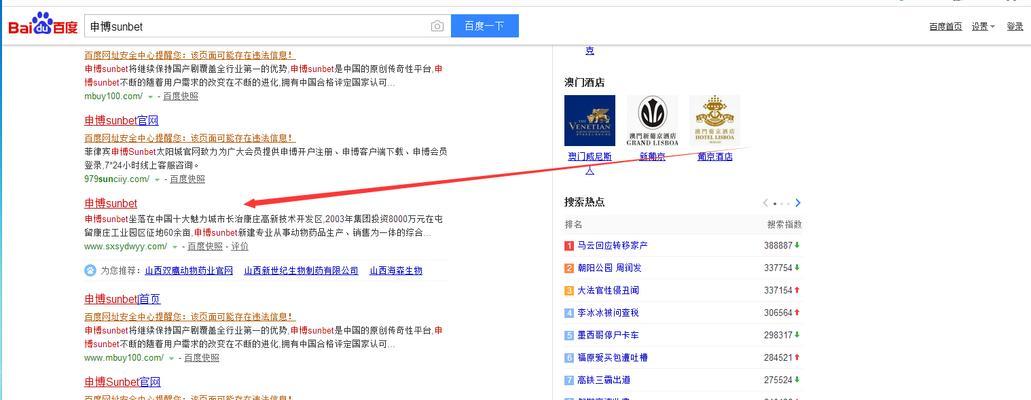Click rank 3 badge in hot list

tap(569, 290)
